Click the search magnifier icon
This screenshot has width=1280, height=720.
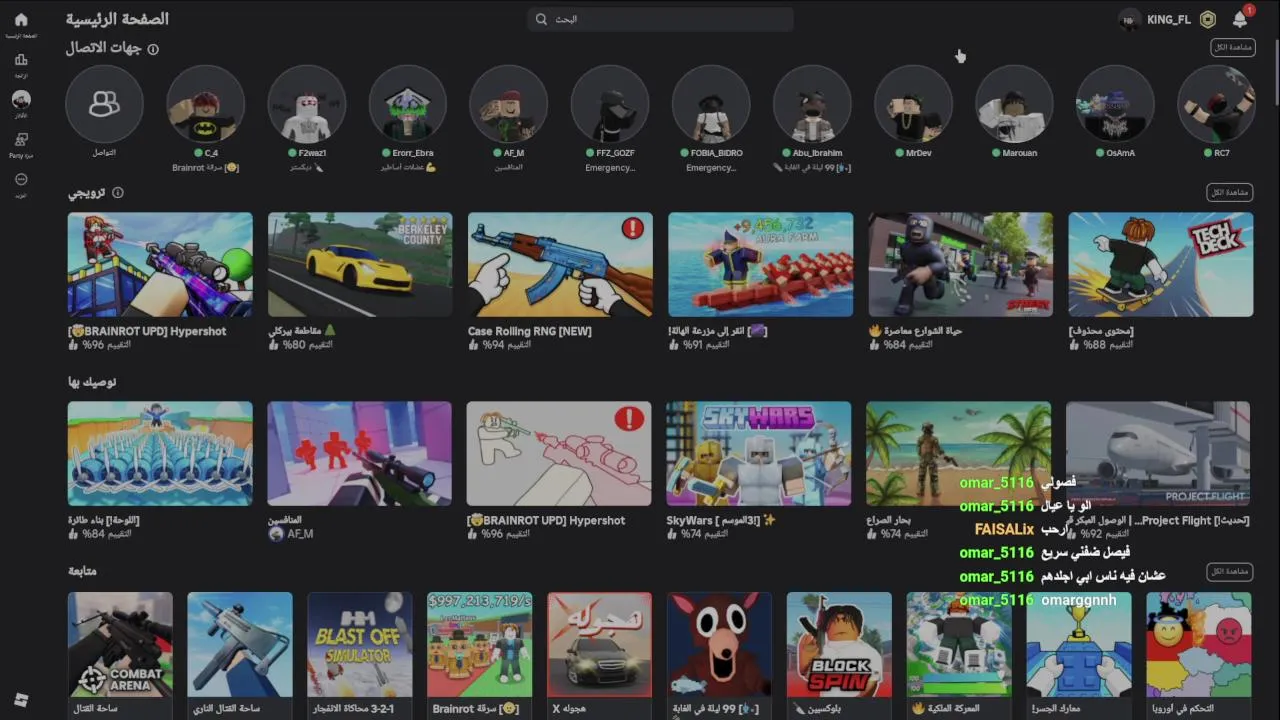pos(541,19)
